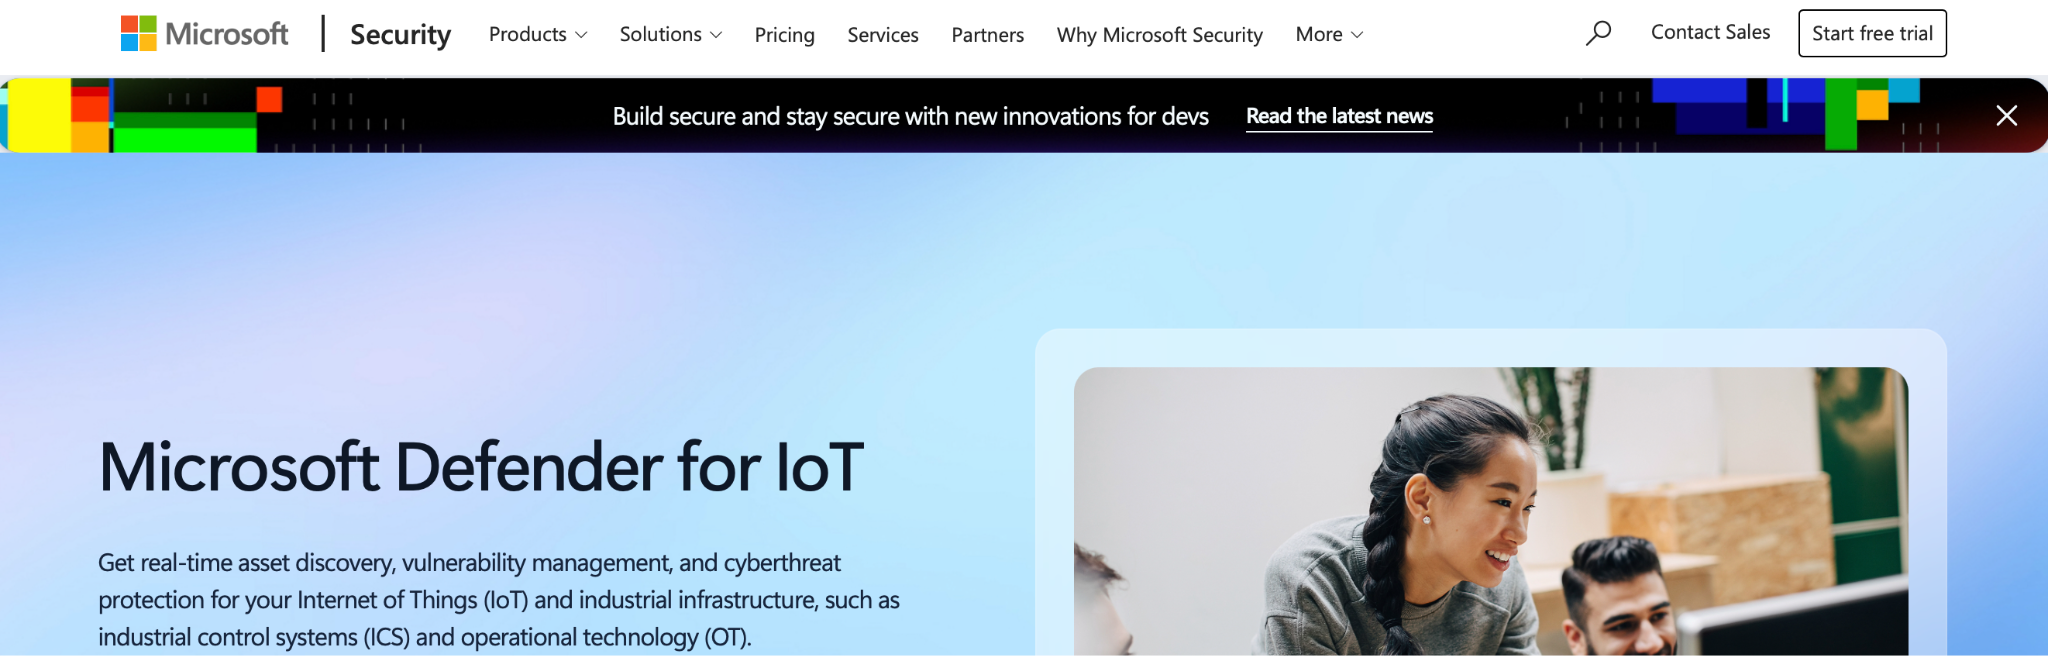Click the Microsoft wordmark text
2048x656 pixels.
pyautogui.click(x=226, y=34)
